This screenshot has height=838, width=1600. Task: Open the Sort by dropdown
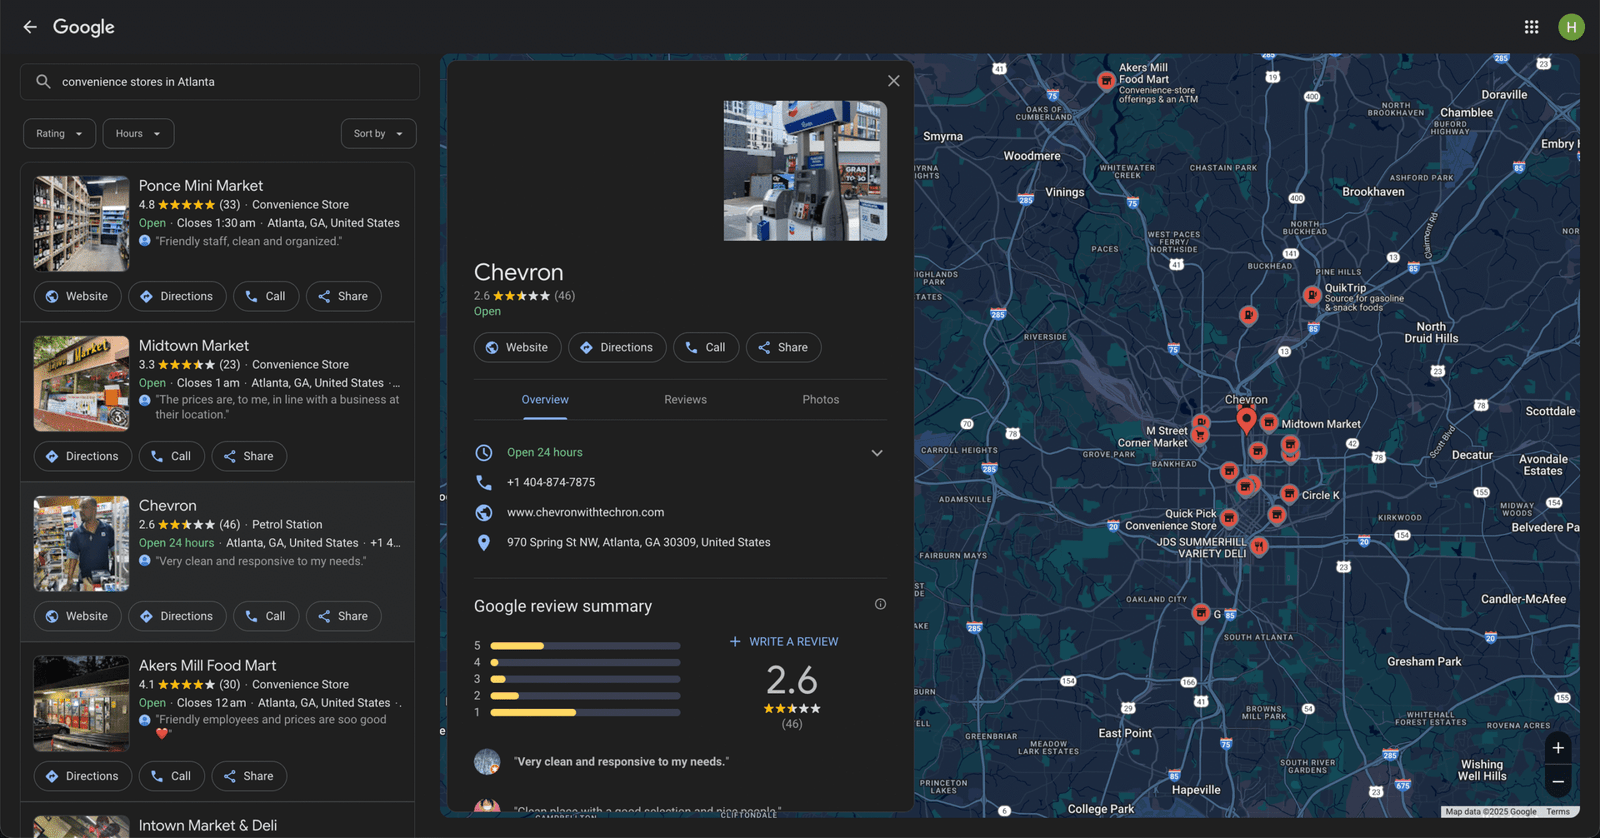coord(378,134)
